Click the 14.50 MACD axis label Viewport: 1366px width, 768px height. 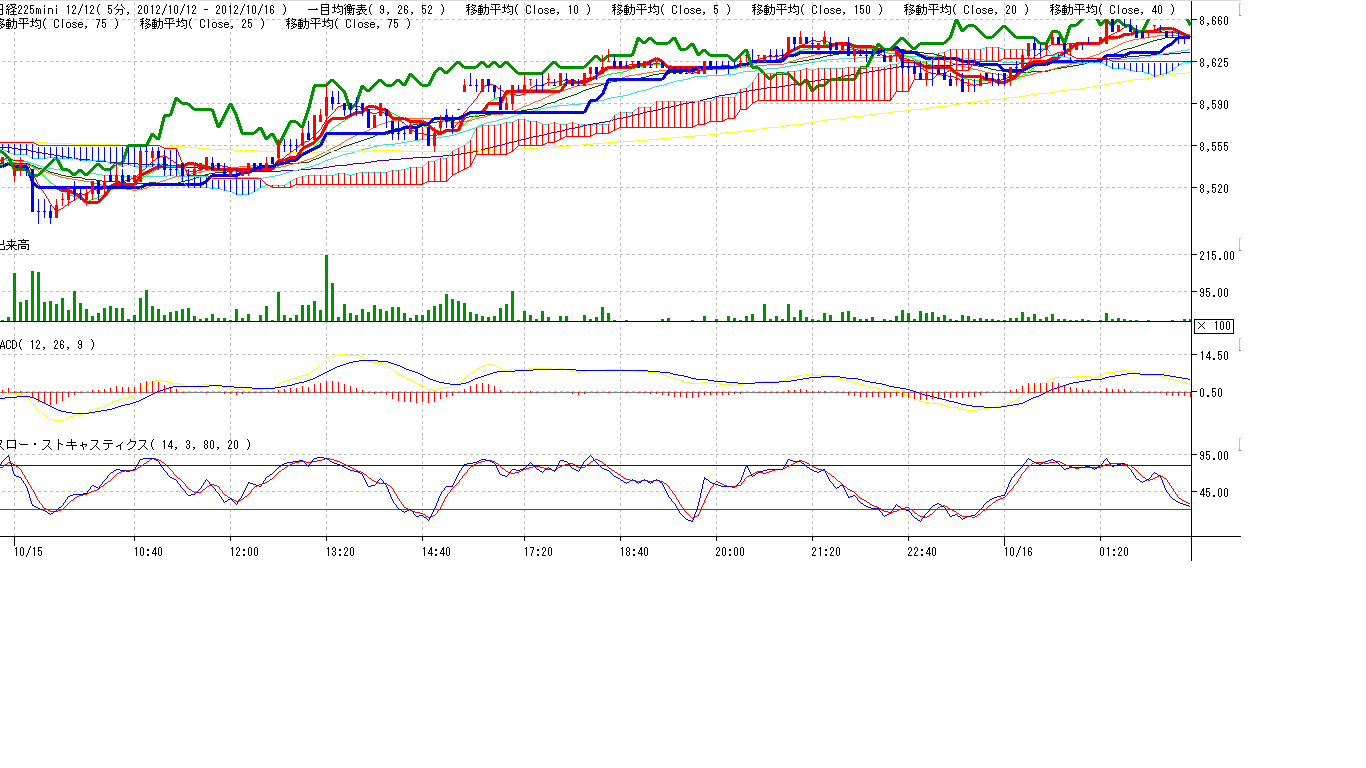click(1214, 356)
